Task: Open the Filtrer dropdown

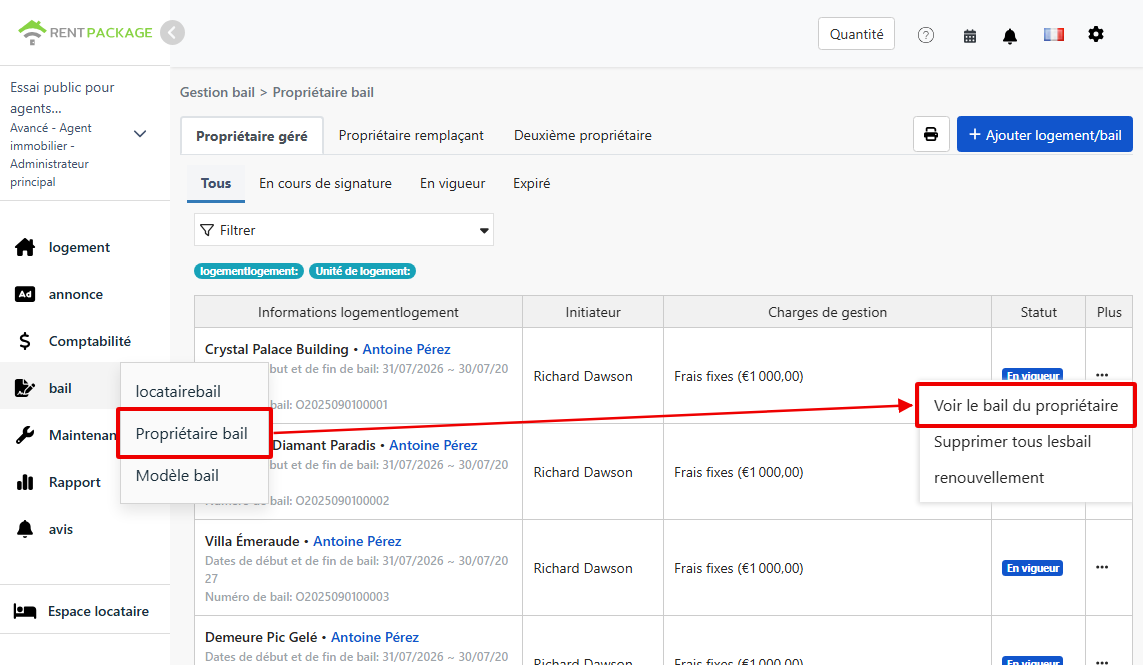Action: tap(343, 230)
